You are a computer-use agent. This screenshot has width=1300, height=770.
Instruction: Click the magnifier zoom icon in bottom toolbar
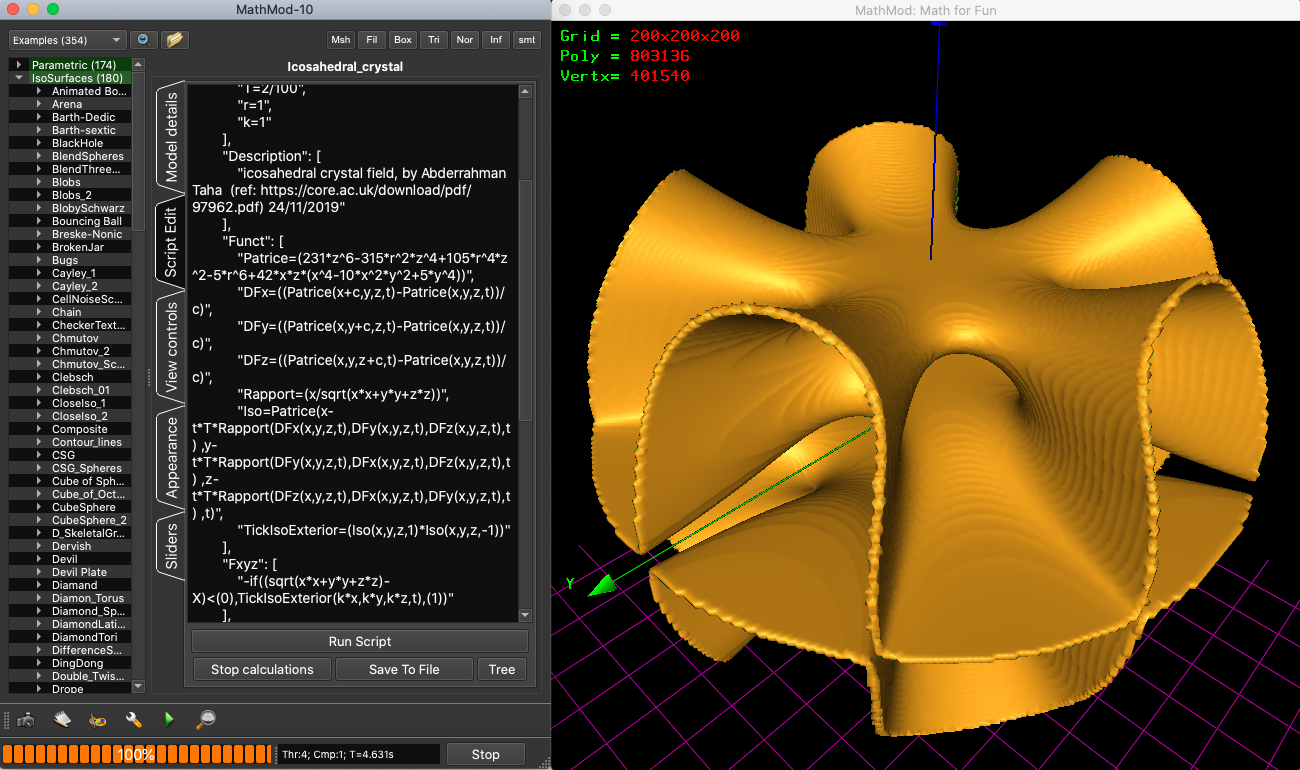205,719
